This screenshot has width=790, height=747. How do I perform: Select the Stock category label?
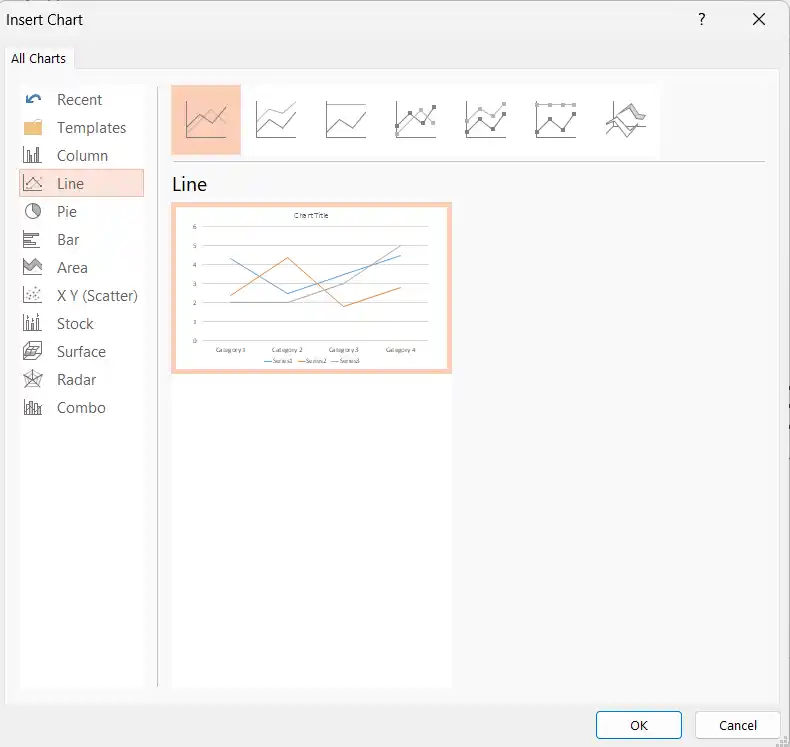coord(75,323)
